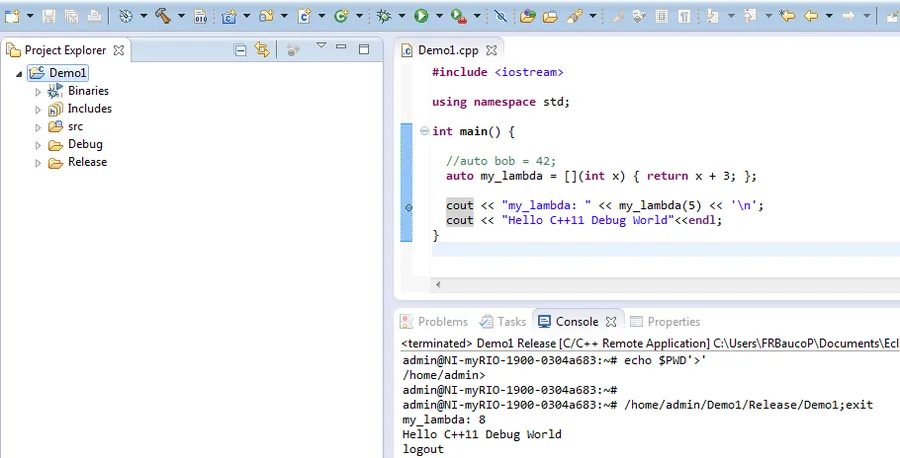
Task: Click the Previous Annotation icon
Action: 750,16
